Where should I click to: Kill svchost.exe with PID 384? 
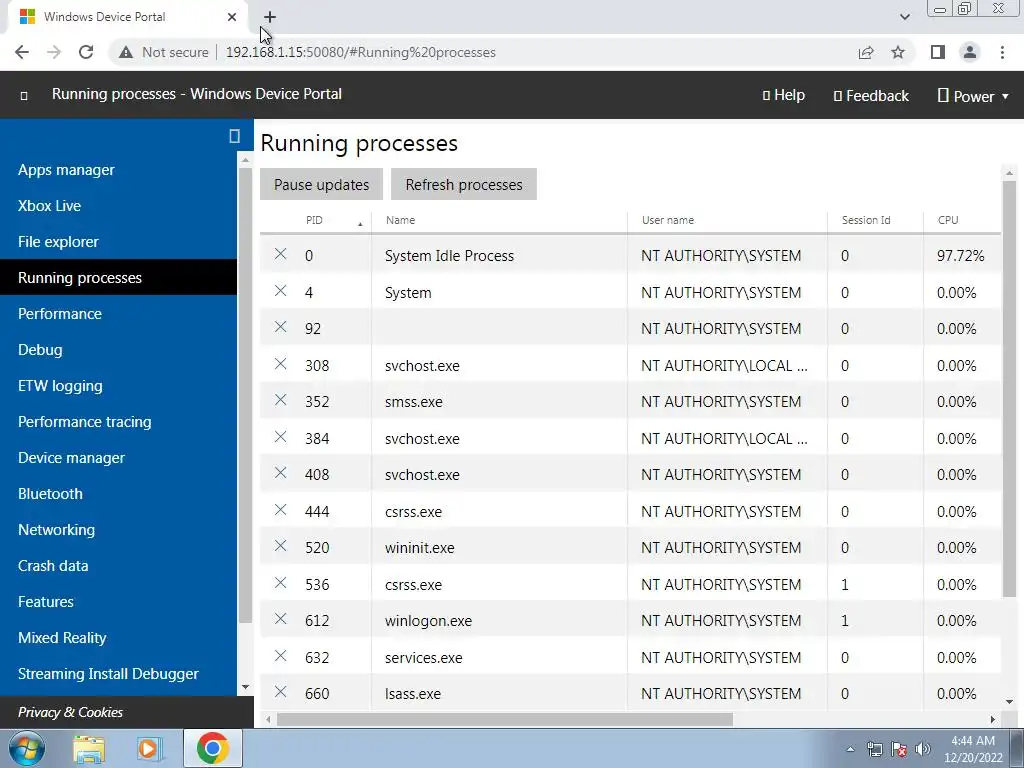280,436
